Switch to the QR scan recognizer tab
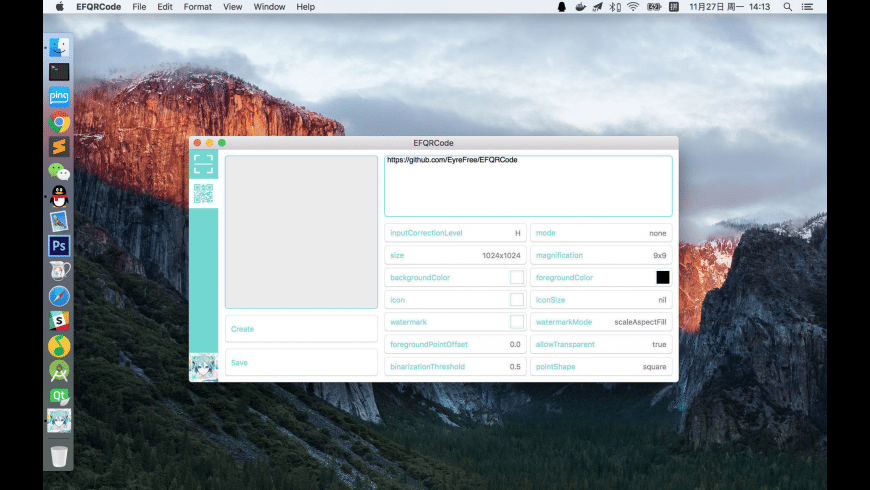The image size is (870, 490). pos(203,164)
